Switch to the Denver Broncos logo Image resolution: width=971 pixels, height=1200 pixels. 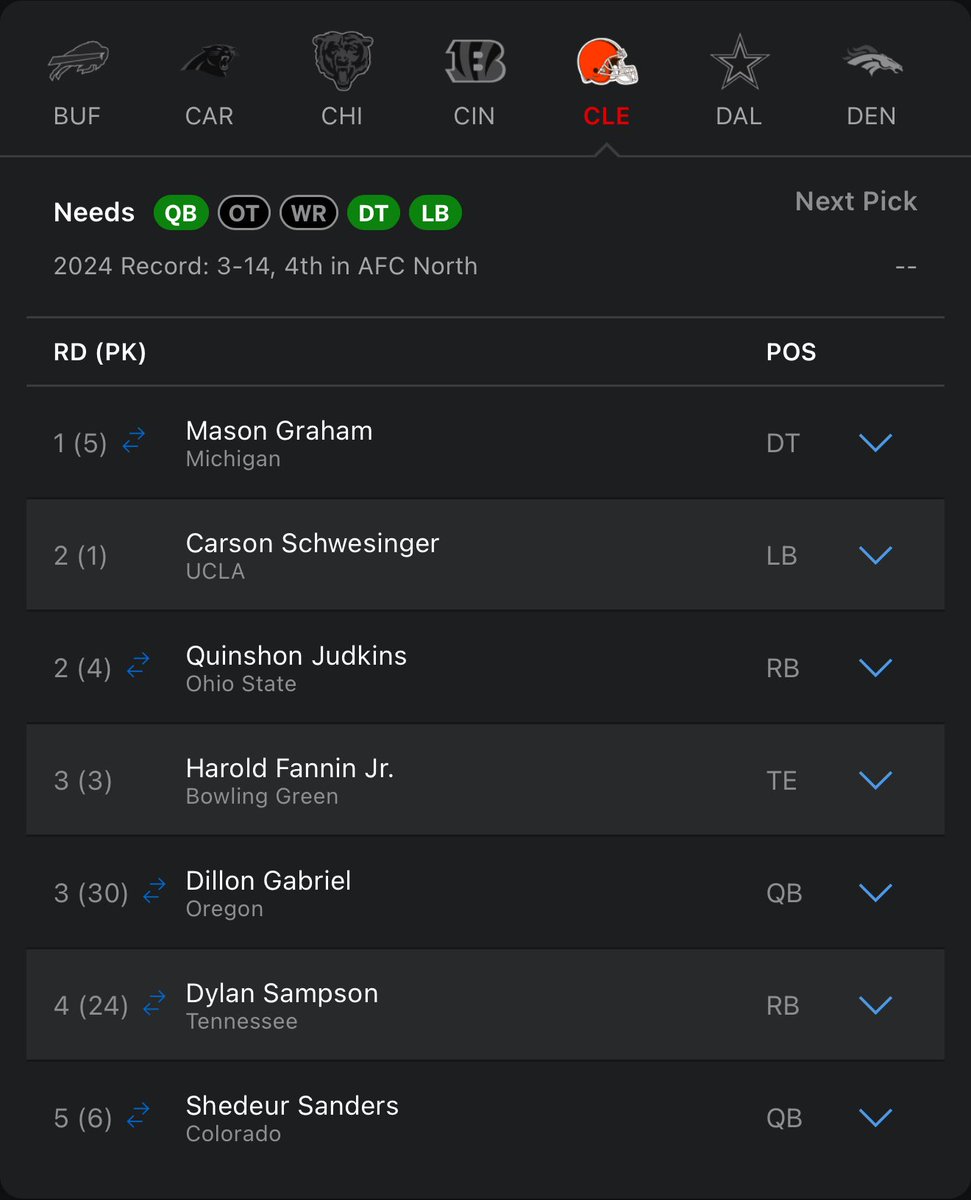tap(871, 62)
